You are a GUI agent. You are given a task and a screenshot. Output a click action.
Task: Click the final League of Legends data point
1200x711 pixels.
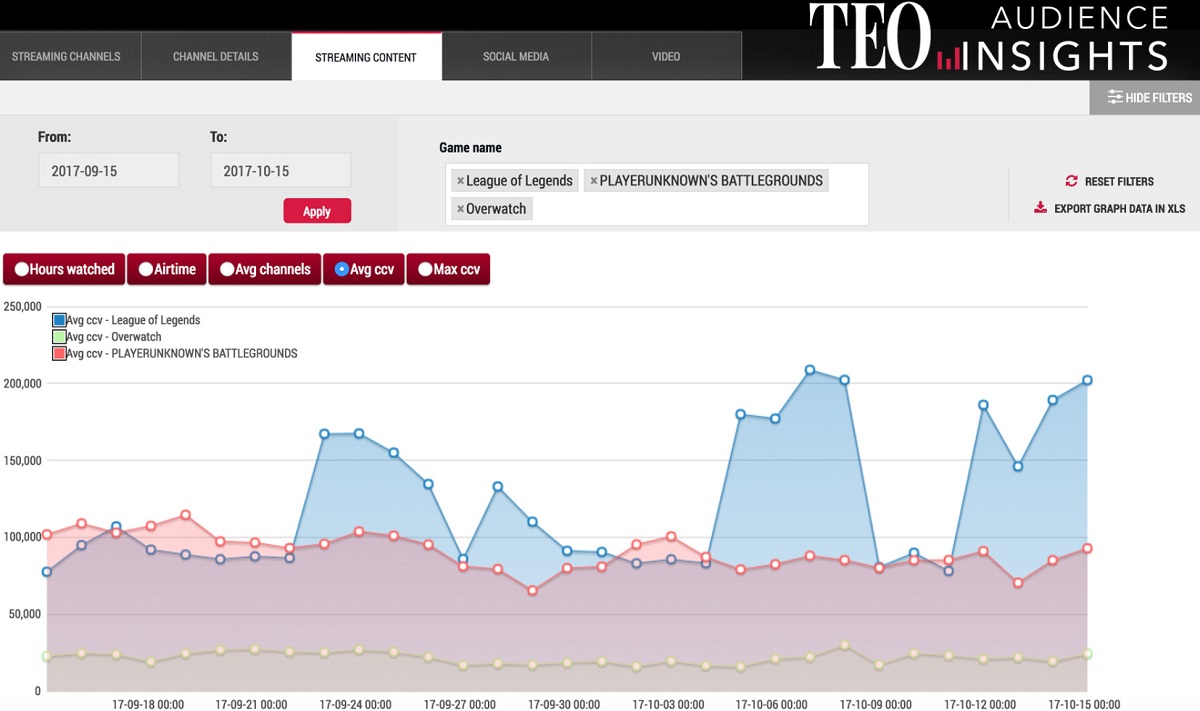point(1087,380)
